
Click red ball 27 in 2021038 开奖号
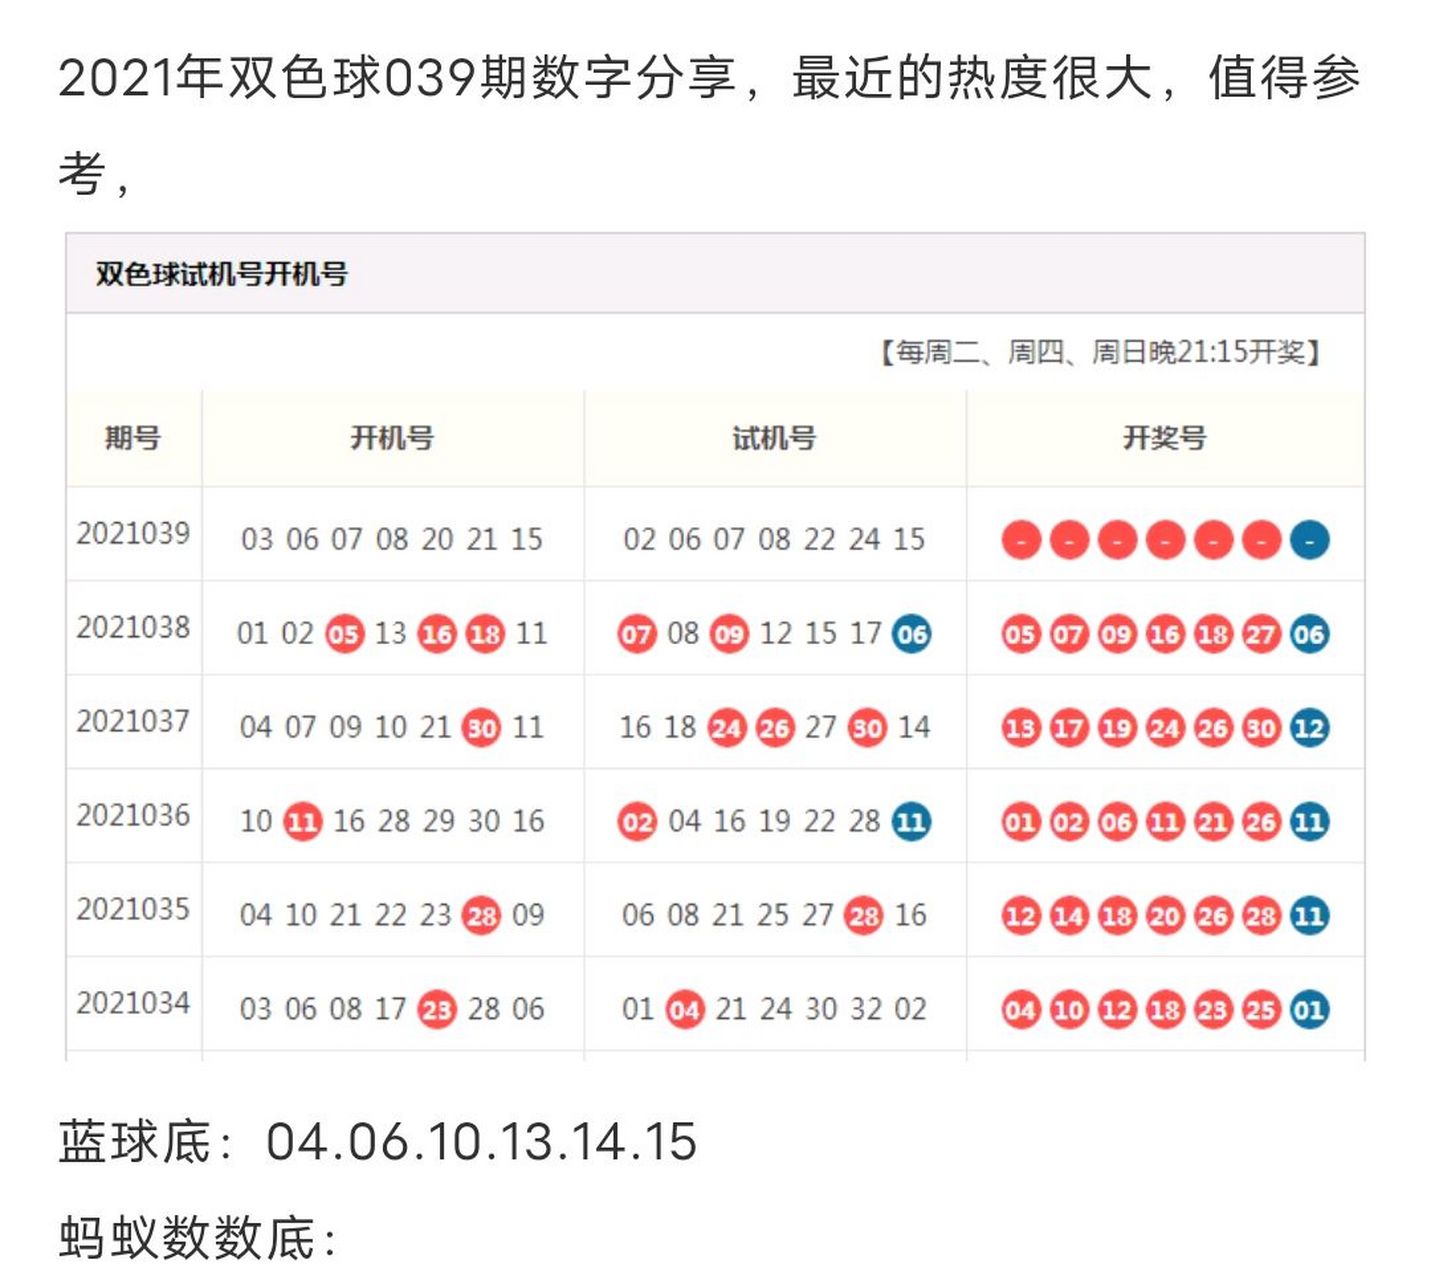tap(1261, 634)
